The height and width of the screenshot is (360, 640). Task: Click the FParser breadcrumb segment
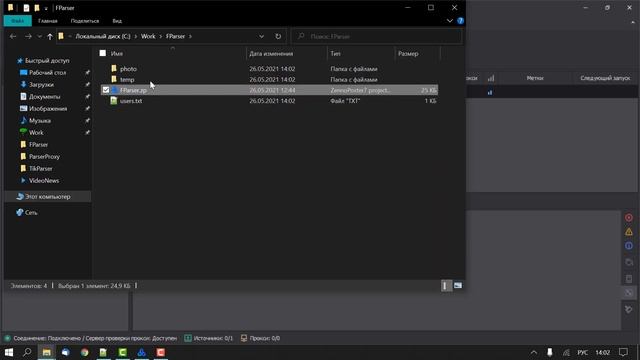point(176,36)
